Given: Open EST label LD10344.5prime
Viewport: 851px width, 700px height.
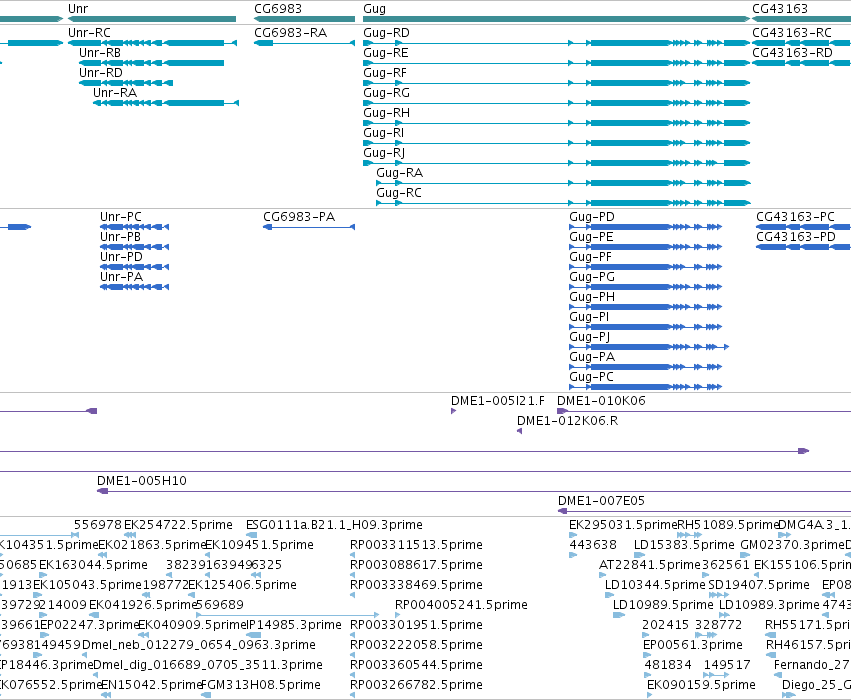Looking at the screenshot, I should [655, 586].
